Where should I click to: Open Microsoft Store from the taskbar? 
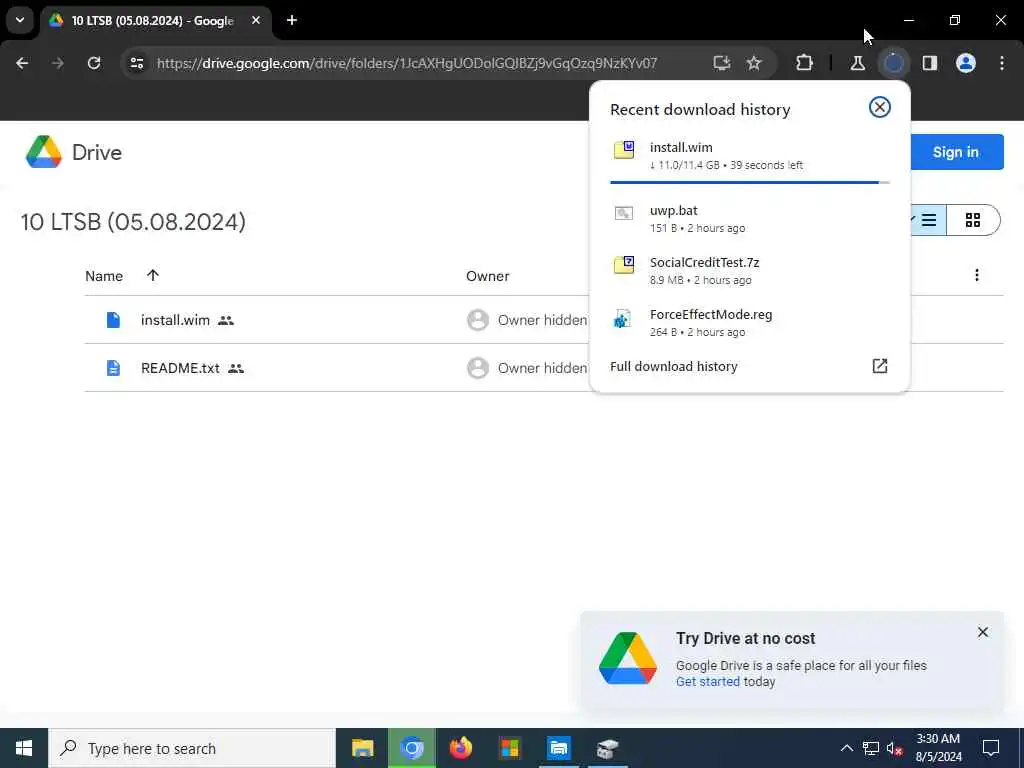pos(510,748)
